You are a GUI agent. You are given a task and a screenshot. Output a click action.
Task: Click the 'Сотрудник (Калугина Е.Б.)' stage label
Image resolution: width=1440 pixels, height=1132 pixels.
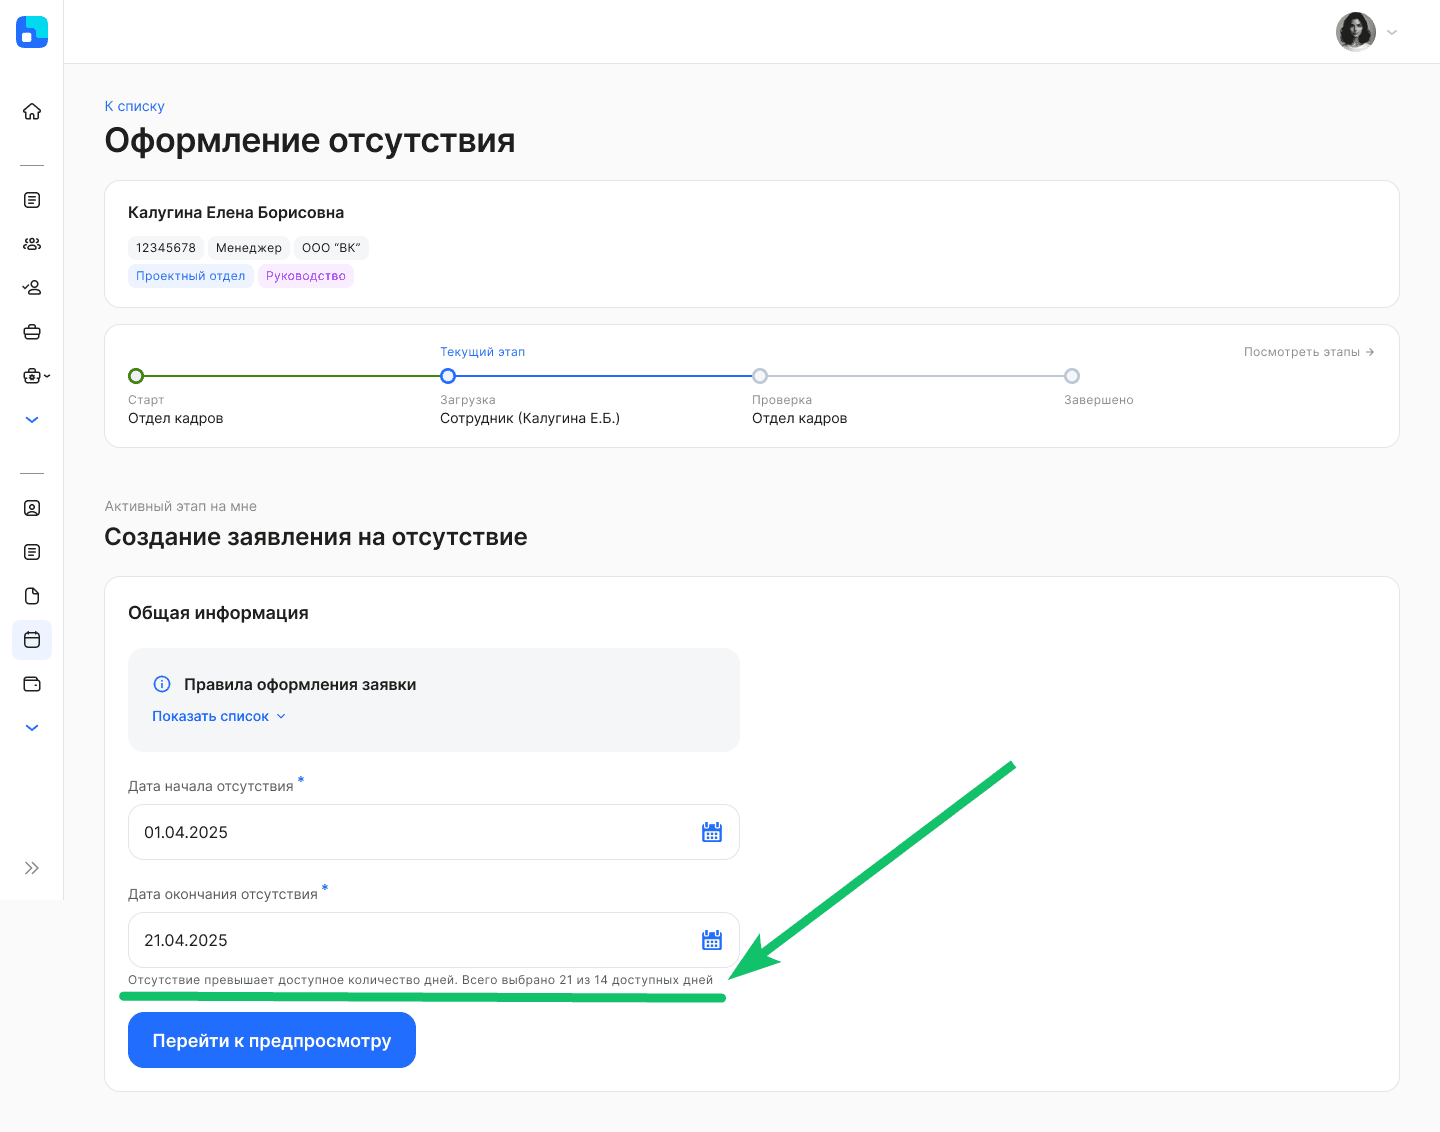coord(530,418)
